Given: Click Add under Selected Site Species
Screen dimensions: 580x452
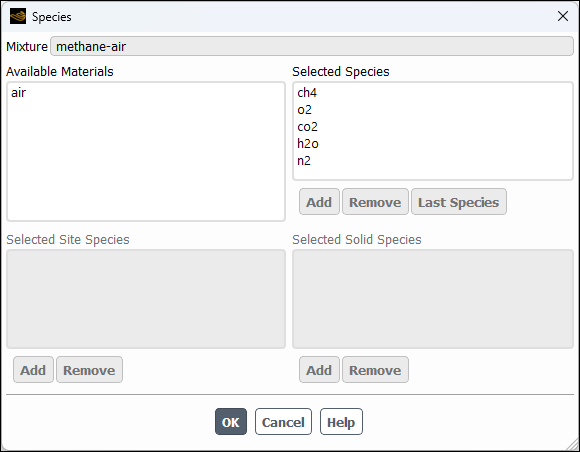Looking at the screenshot, I should 33,370.
